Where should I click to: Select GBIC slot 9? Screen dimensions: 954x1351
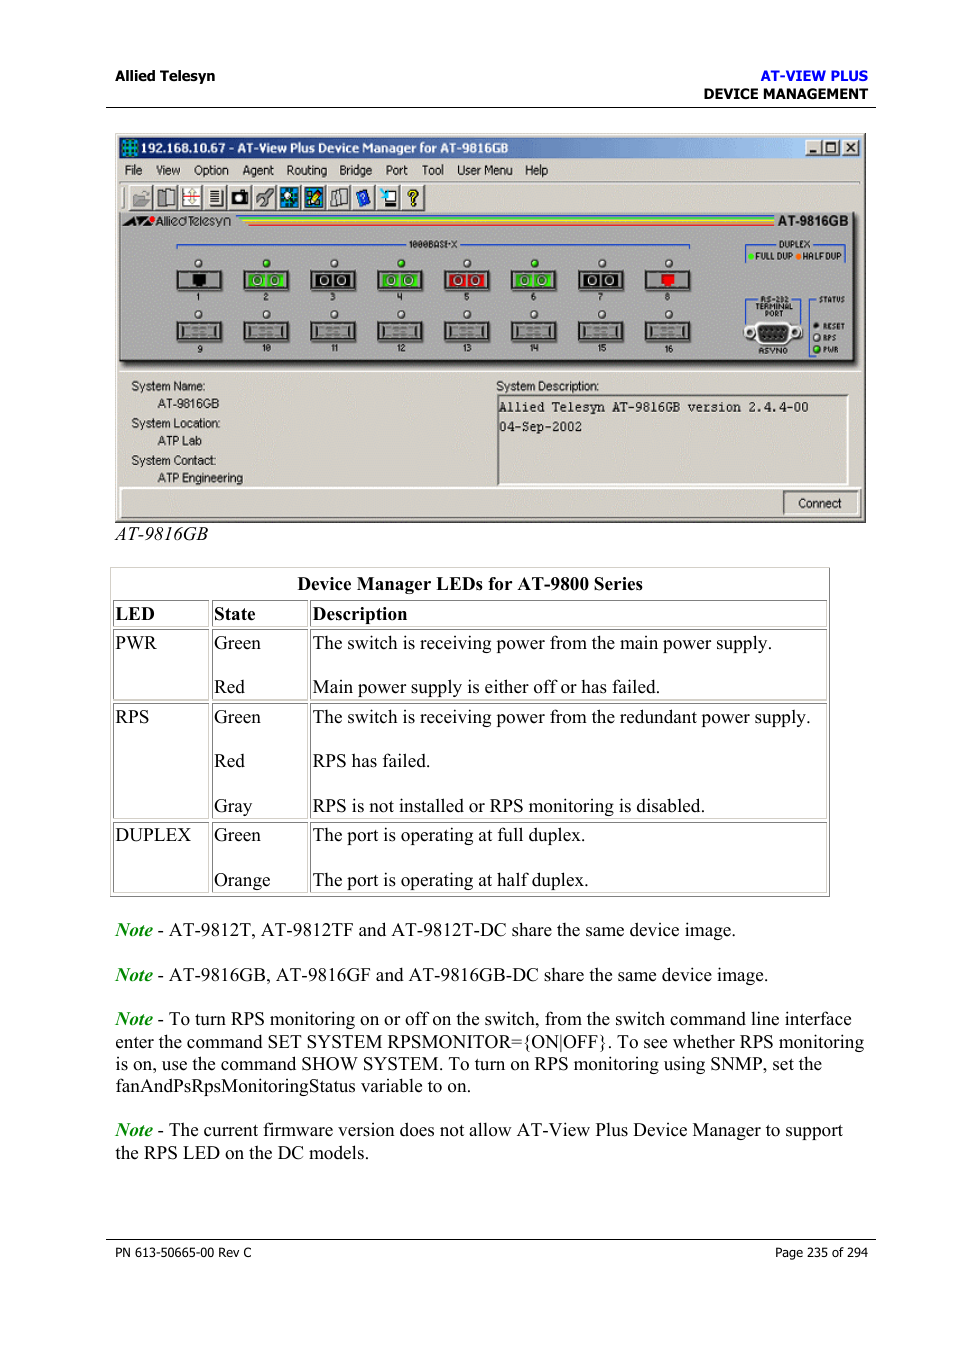tap(199, 331)
